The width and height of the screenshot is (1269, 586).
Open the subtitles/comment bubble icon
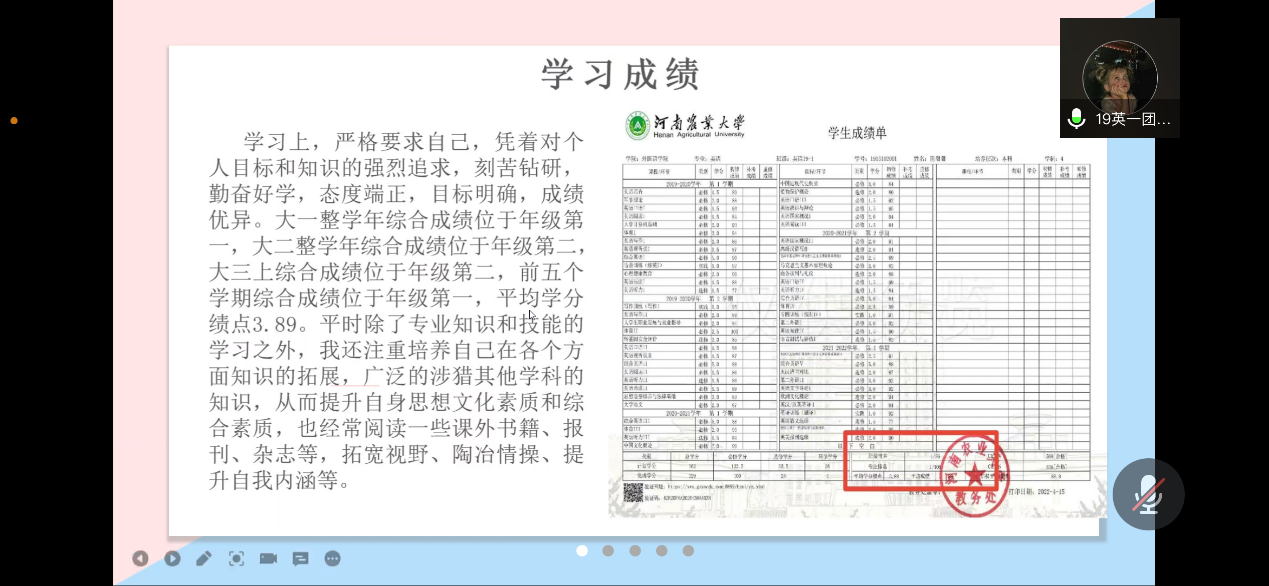pos(300,558)
